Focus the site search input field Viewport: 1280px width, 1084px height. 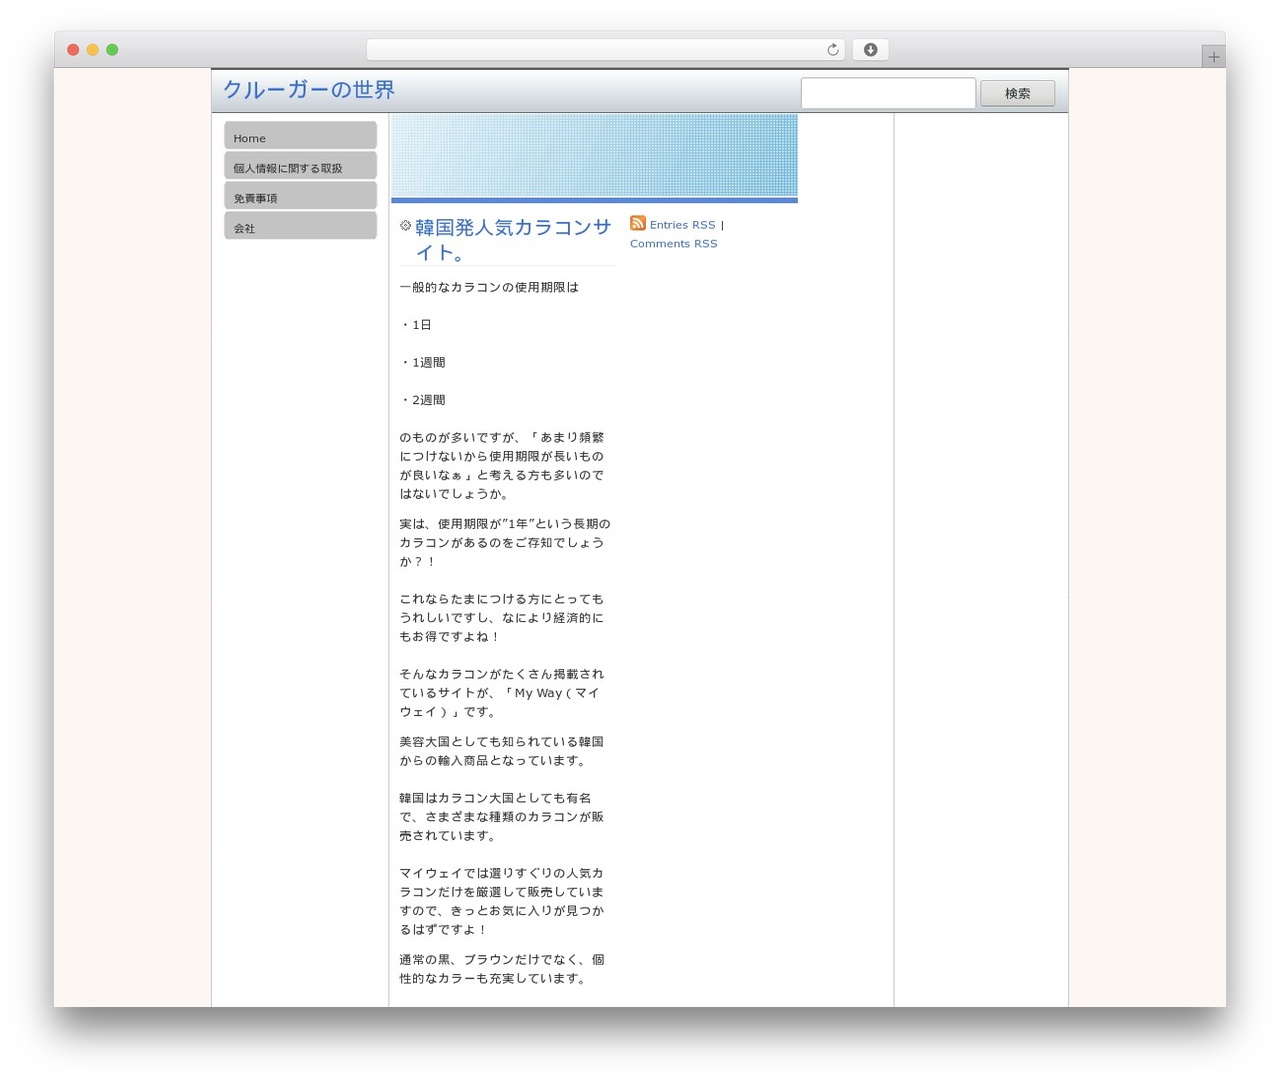click(888, 93)
